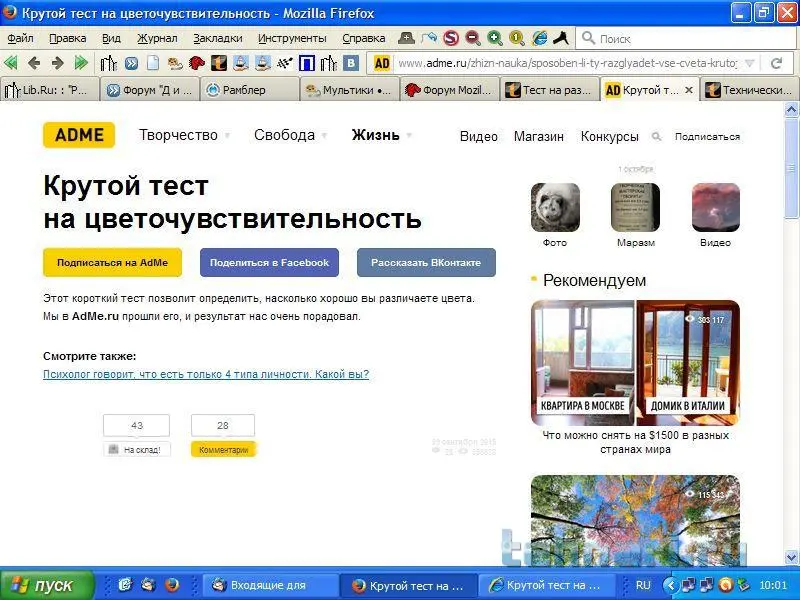Launch Firefox from the quick launch icon
This screenshot has width=800, height=600.
coord(172,585)
